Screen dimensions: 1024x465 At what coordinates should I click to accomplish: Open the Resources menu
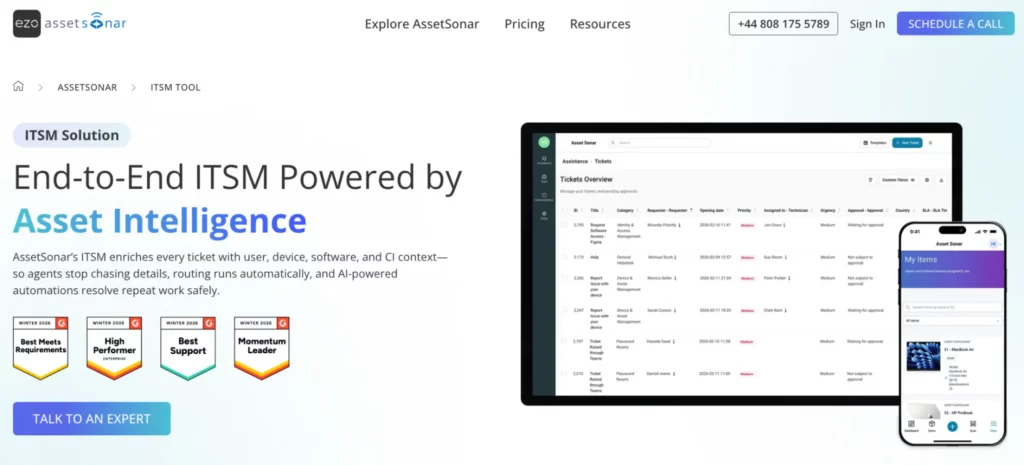point(600,24)
